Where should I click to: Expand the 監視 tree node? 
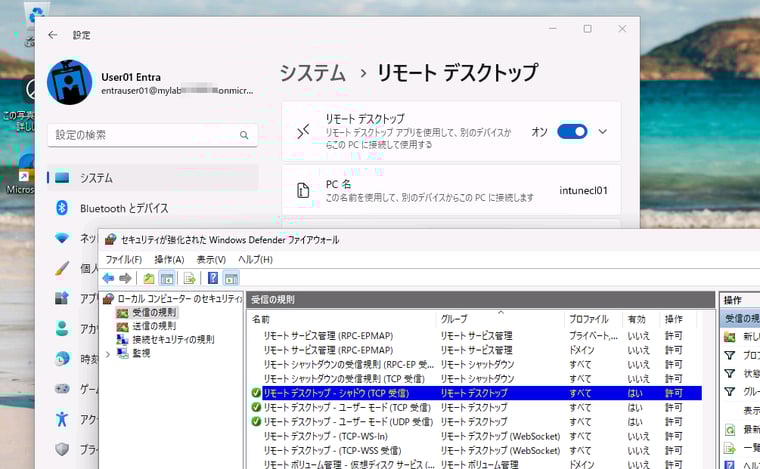tap(108, 353)
